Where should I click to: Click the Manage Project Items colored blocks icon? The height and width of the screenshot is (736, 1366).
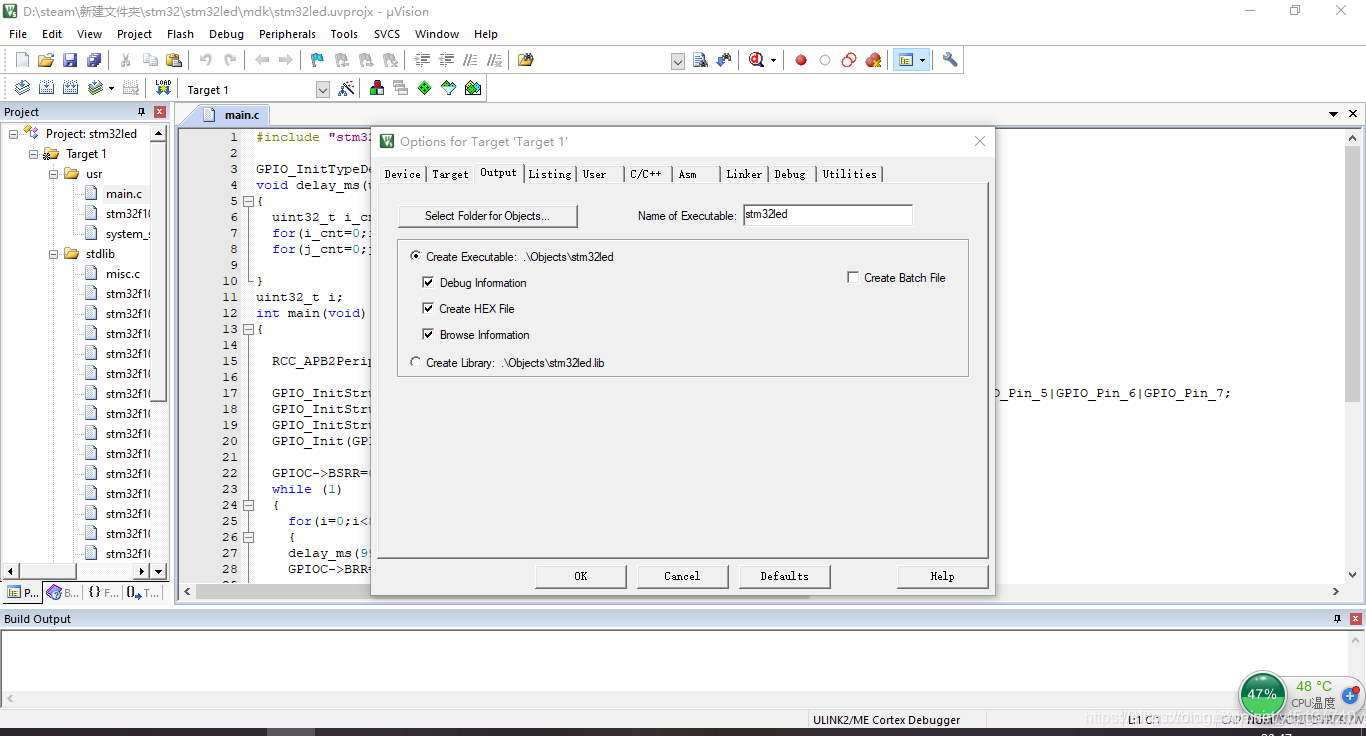point(377,88)
